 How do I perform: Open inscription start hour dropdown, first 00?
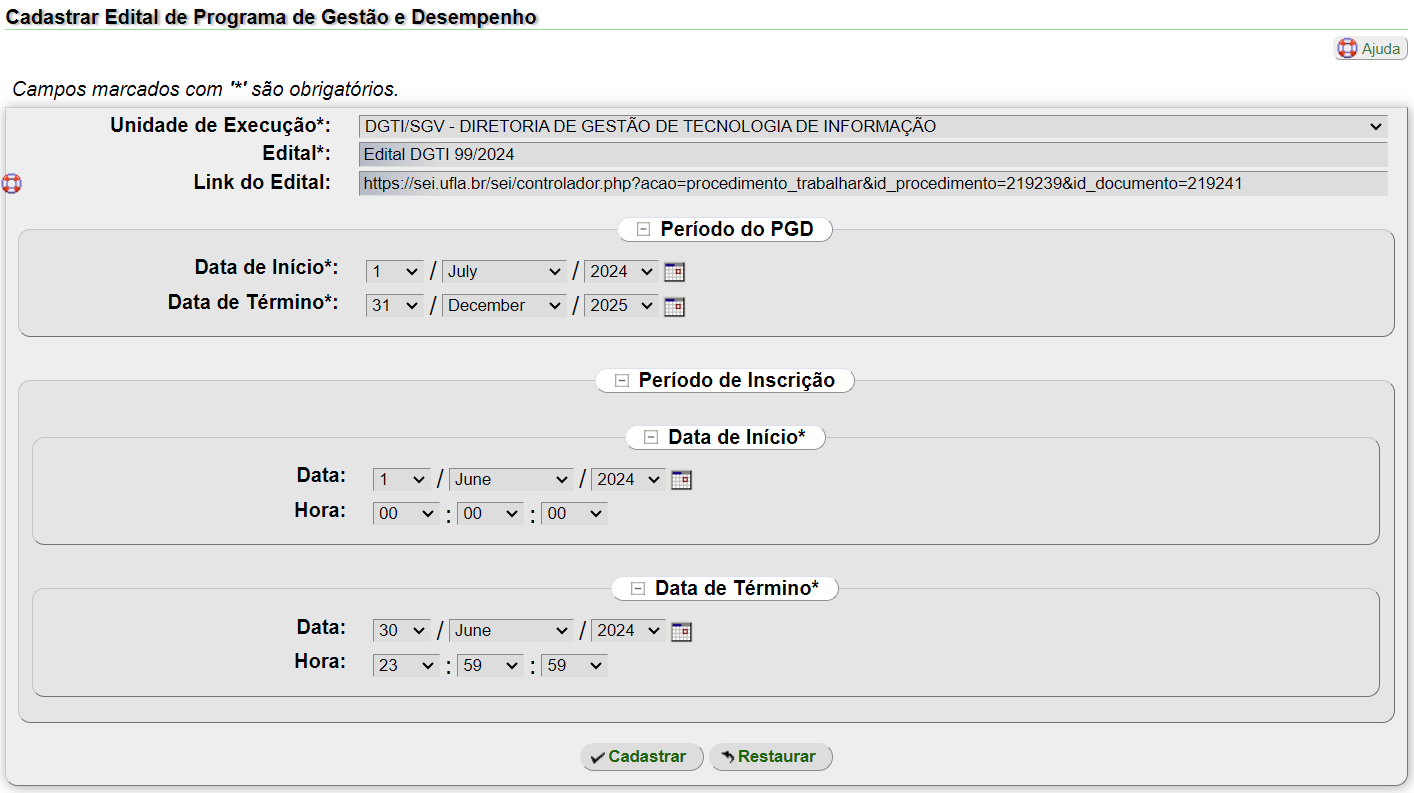click(406, 513)
